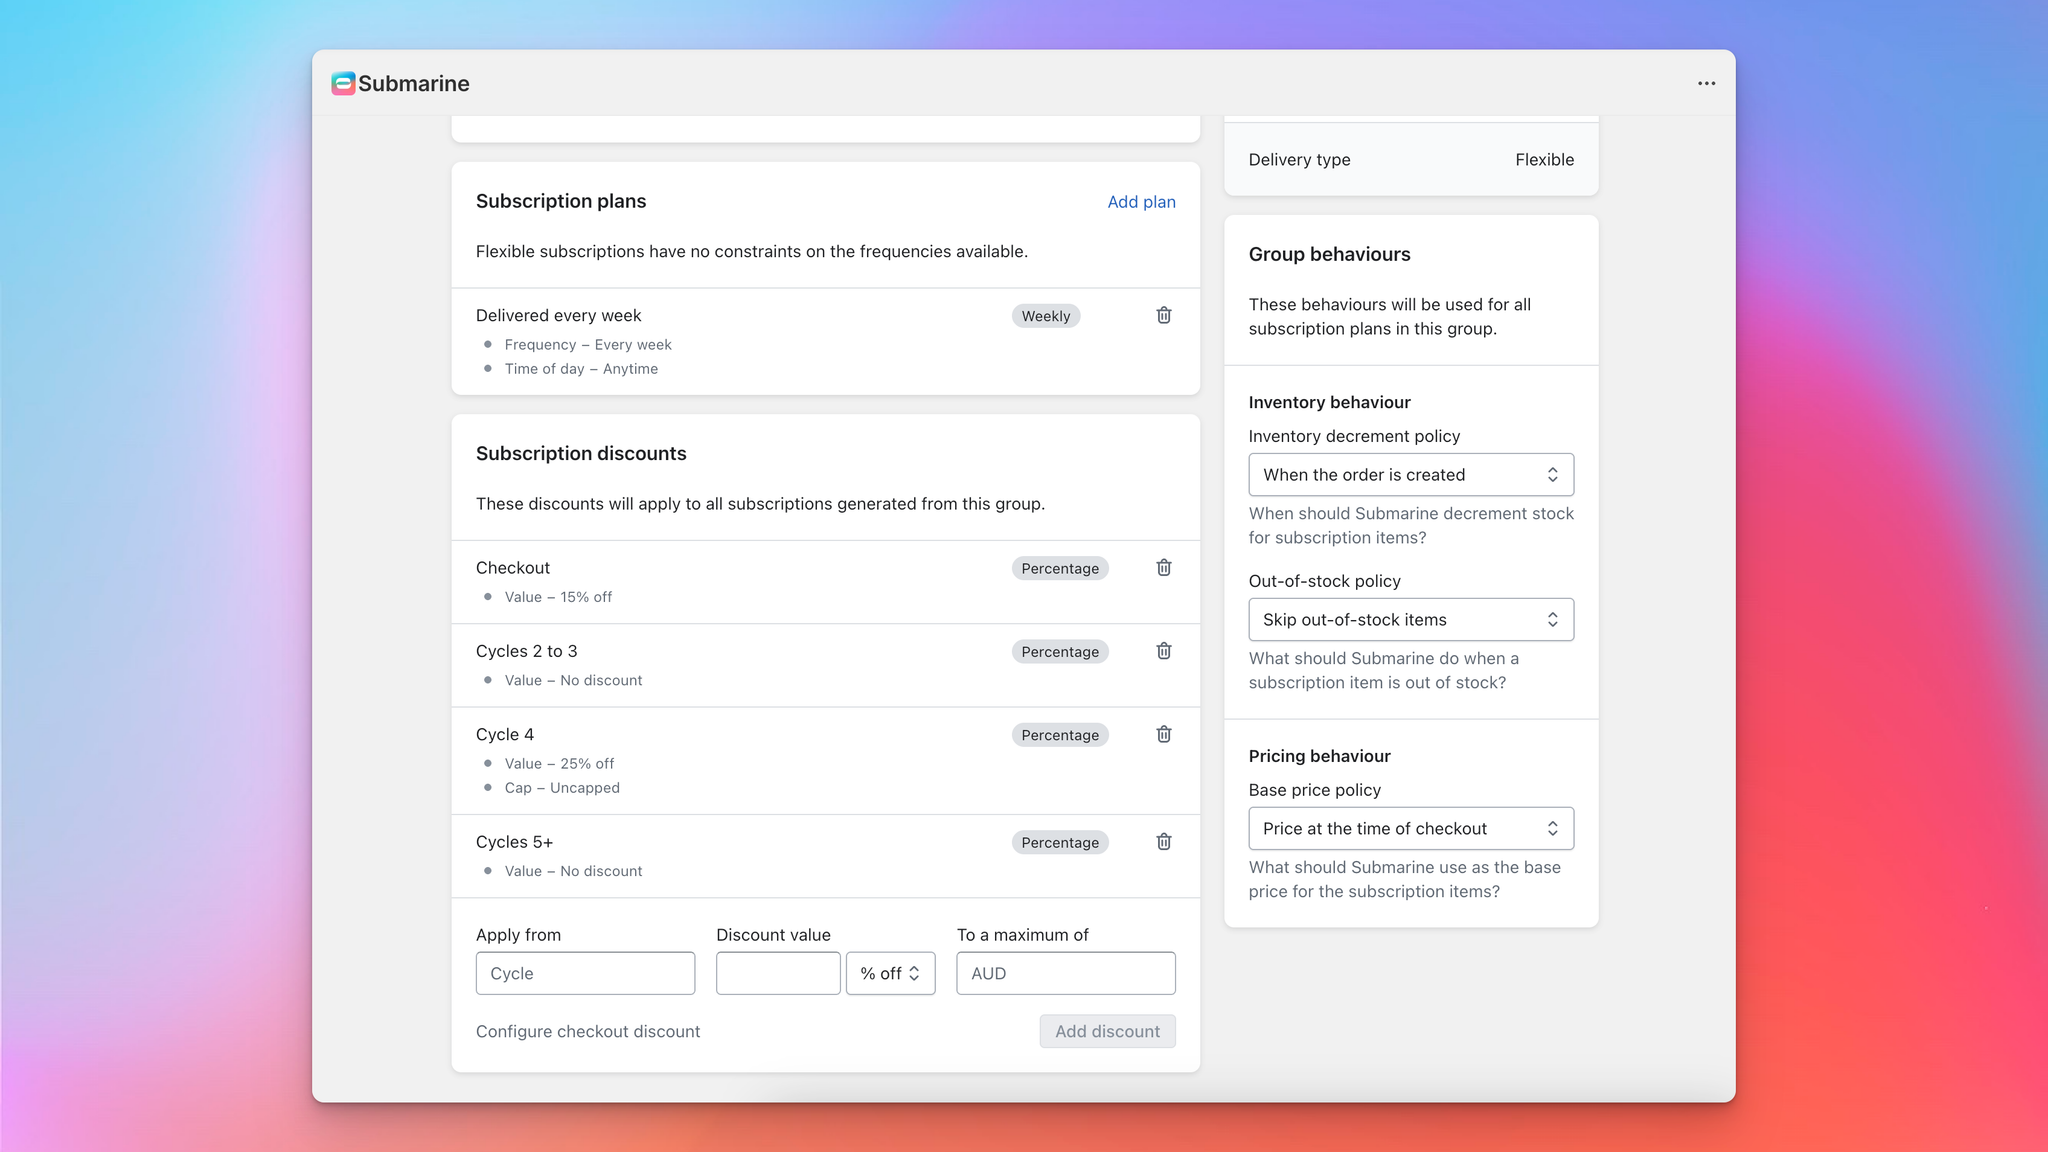Image resolution: width=2048 pixels, height=1152 pixels.
Task: Click Configure checkout discount link
Action: (x=588, y=1032)
